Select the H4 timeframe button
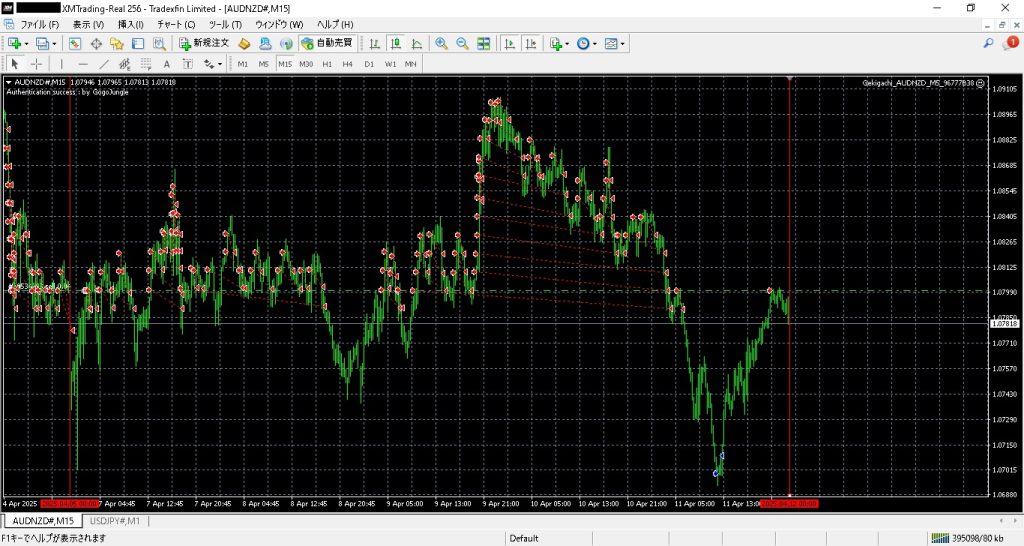Viewport: 1024px width, 546px height. tap(347, 64)
